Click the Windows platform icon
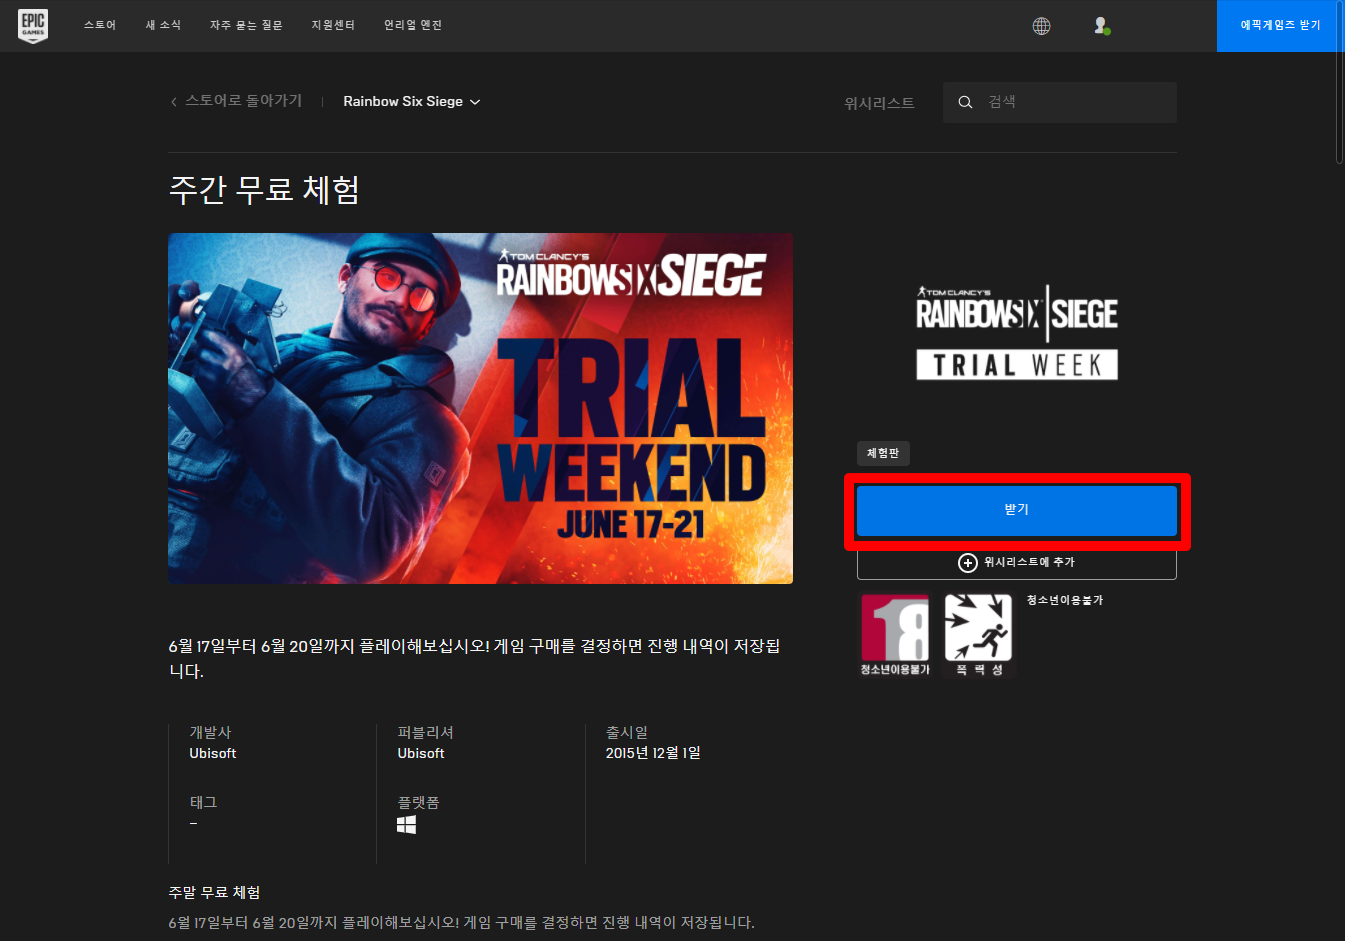 pos(406,825)
